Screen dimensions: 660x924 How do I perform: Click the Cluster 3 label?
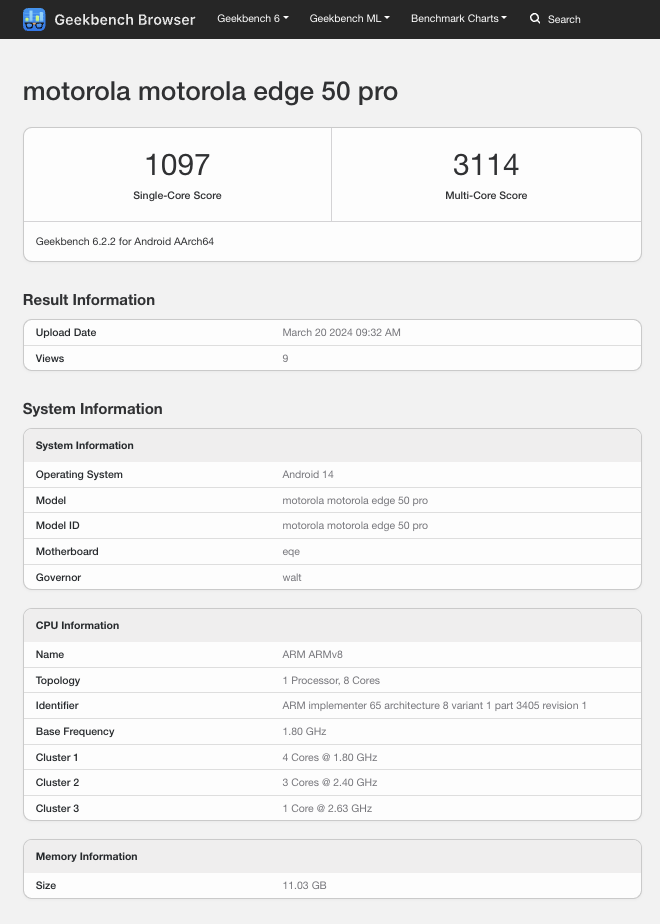(x=57, y=808)
